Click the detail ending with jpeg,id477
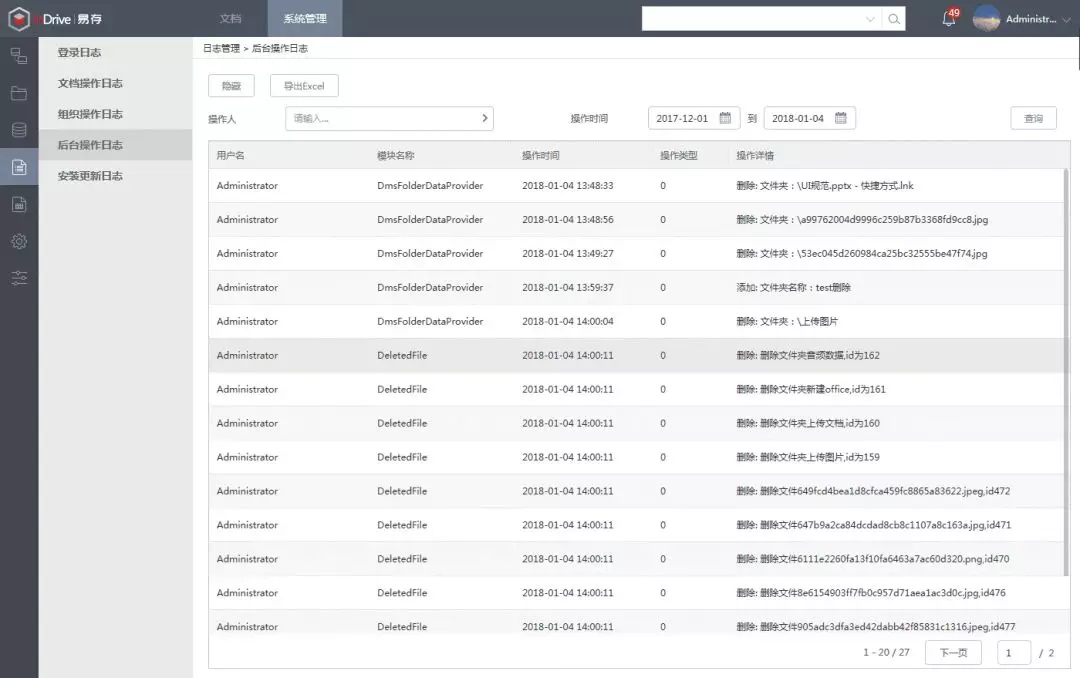Screen dimensions: 1080x678 pos(875,626)
